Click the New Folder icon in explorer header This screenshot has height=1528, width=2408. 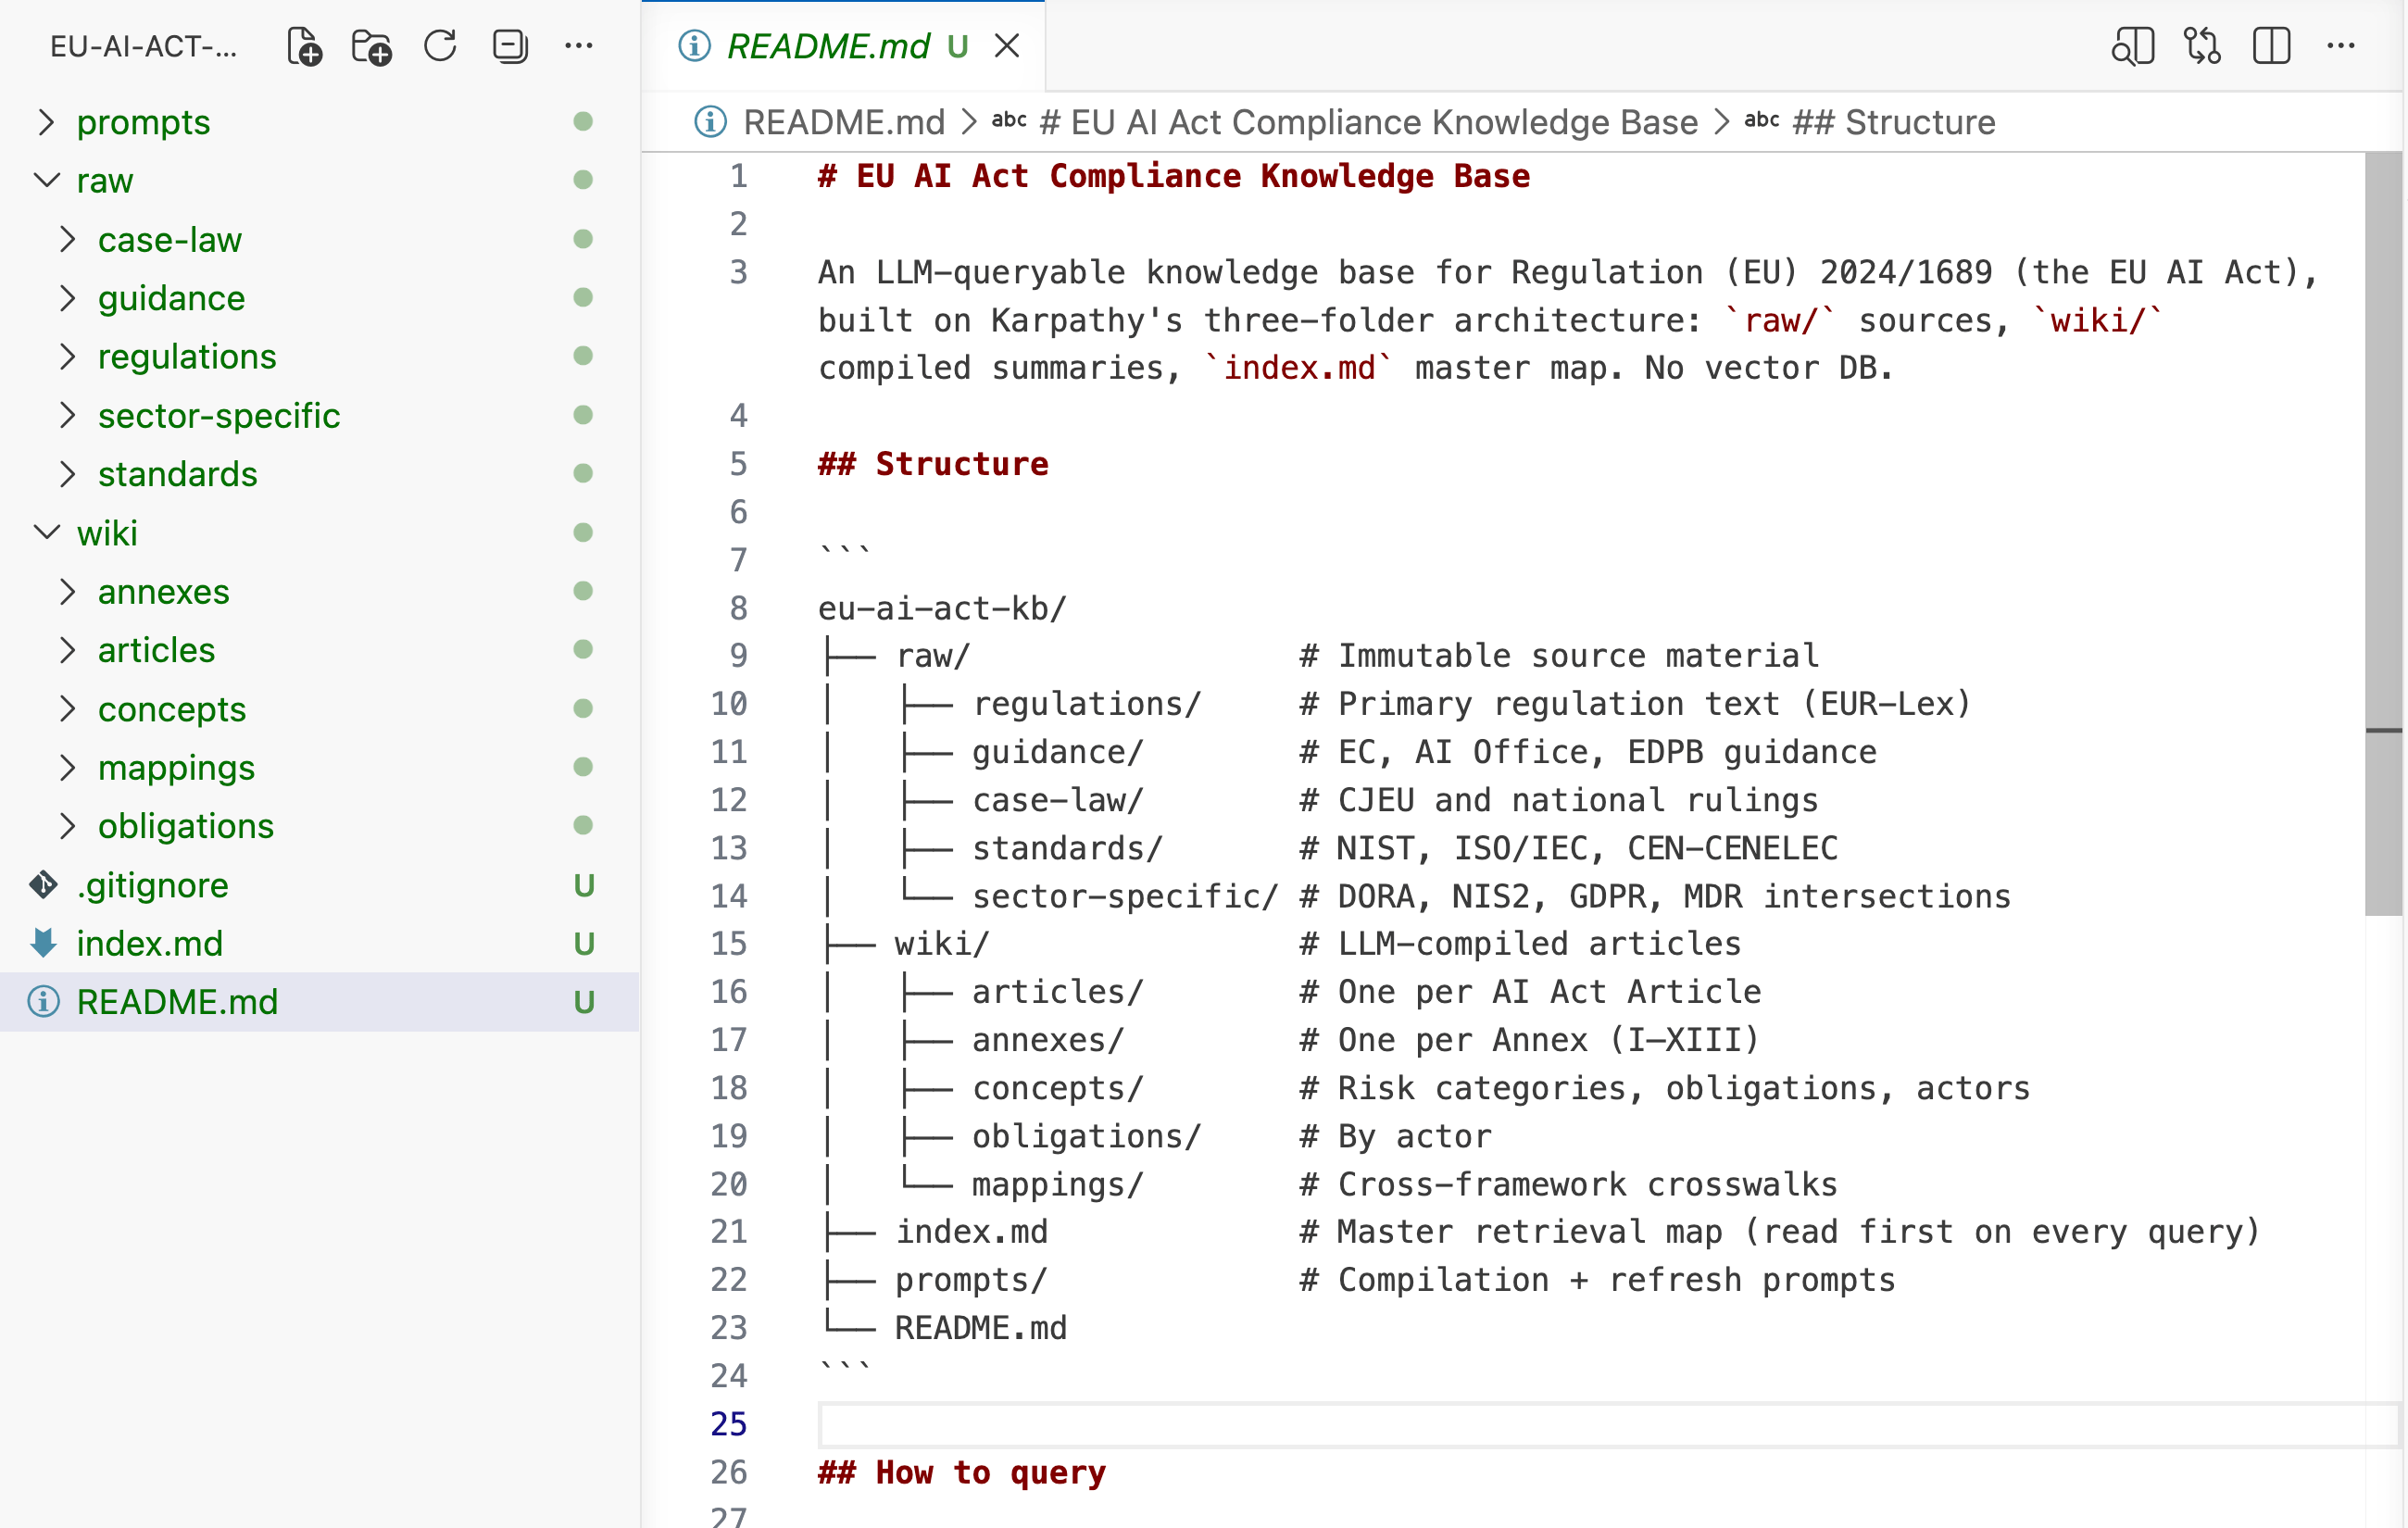[371, 46]
